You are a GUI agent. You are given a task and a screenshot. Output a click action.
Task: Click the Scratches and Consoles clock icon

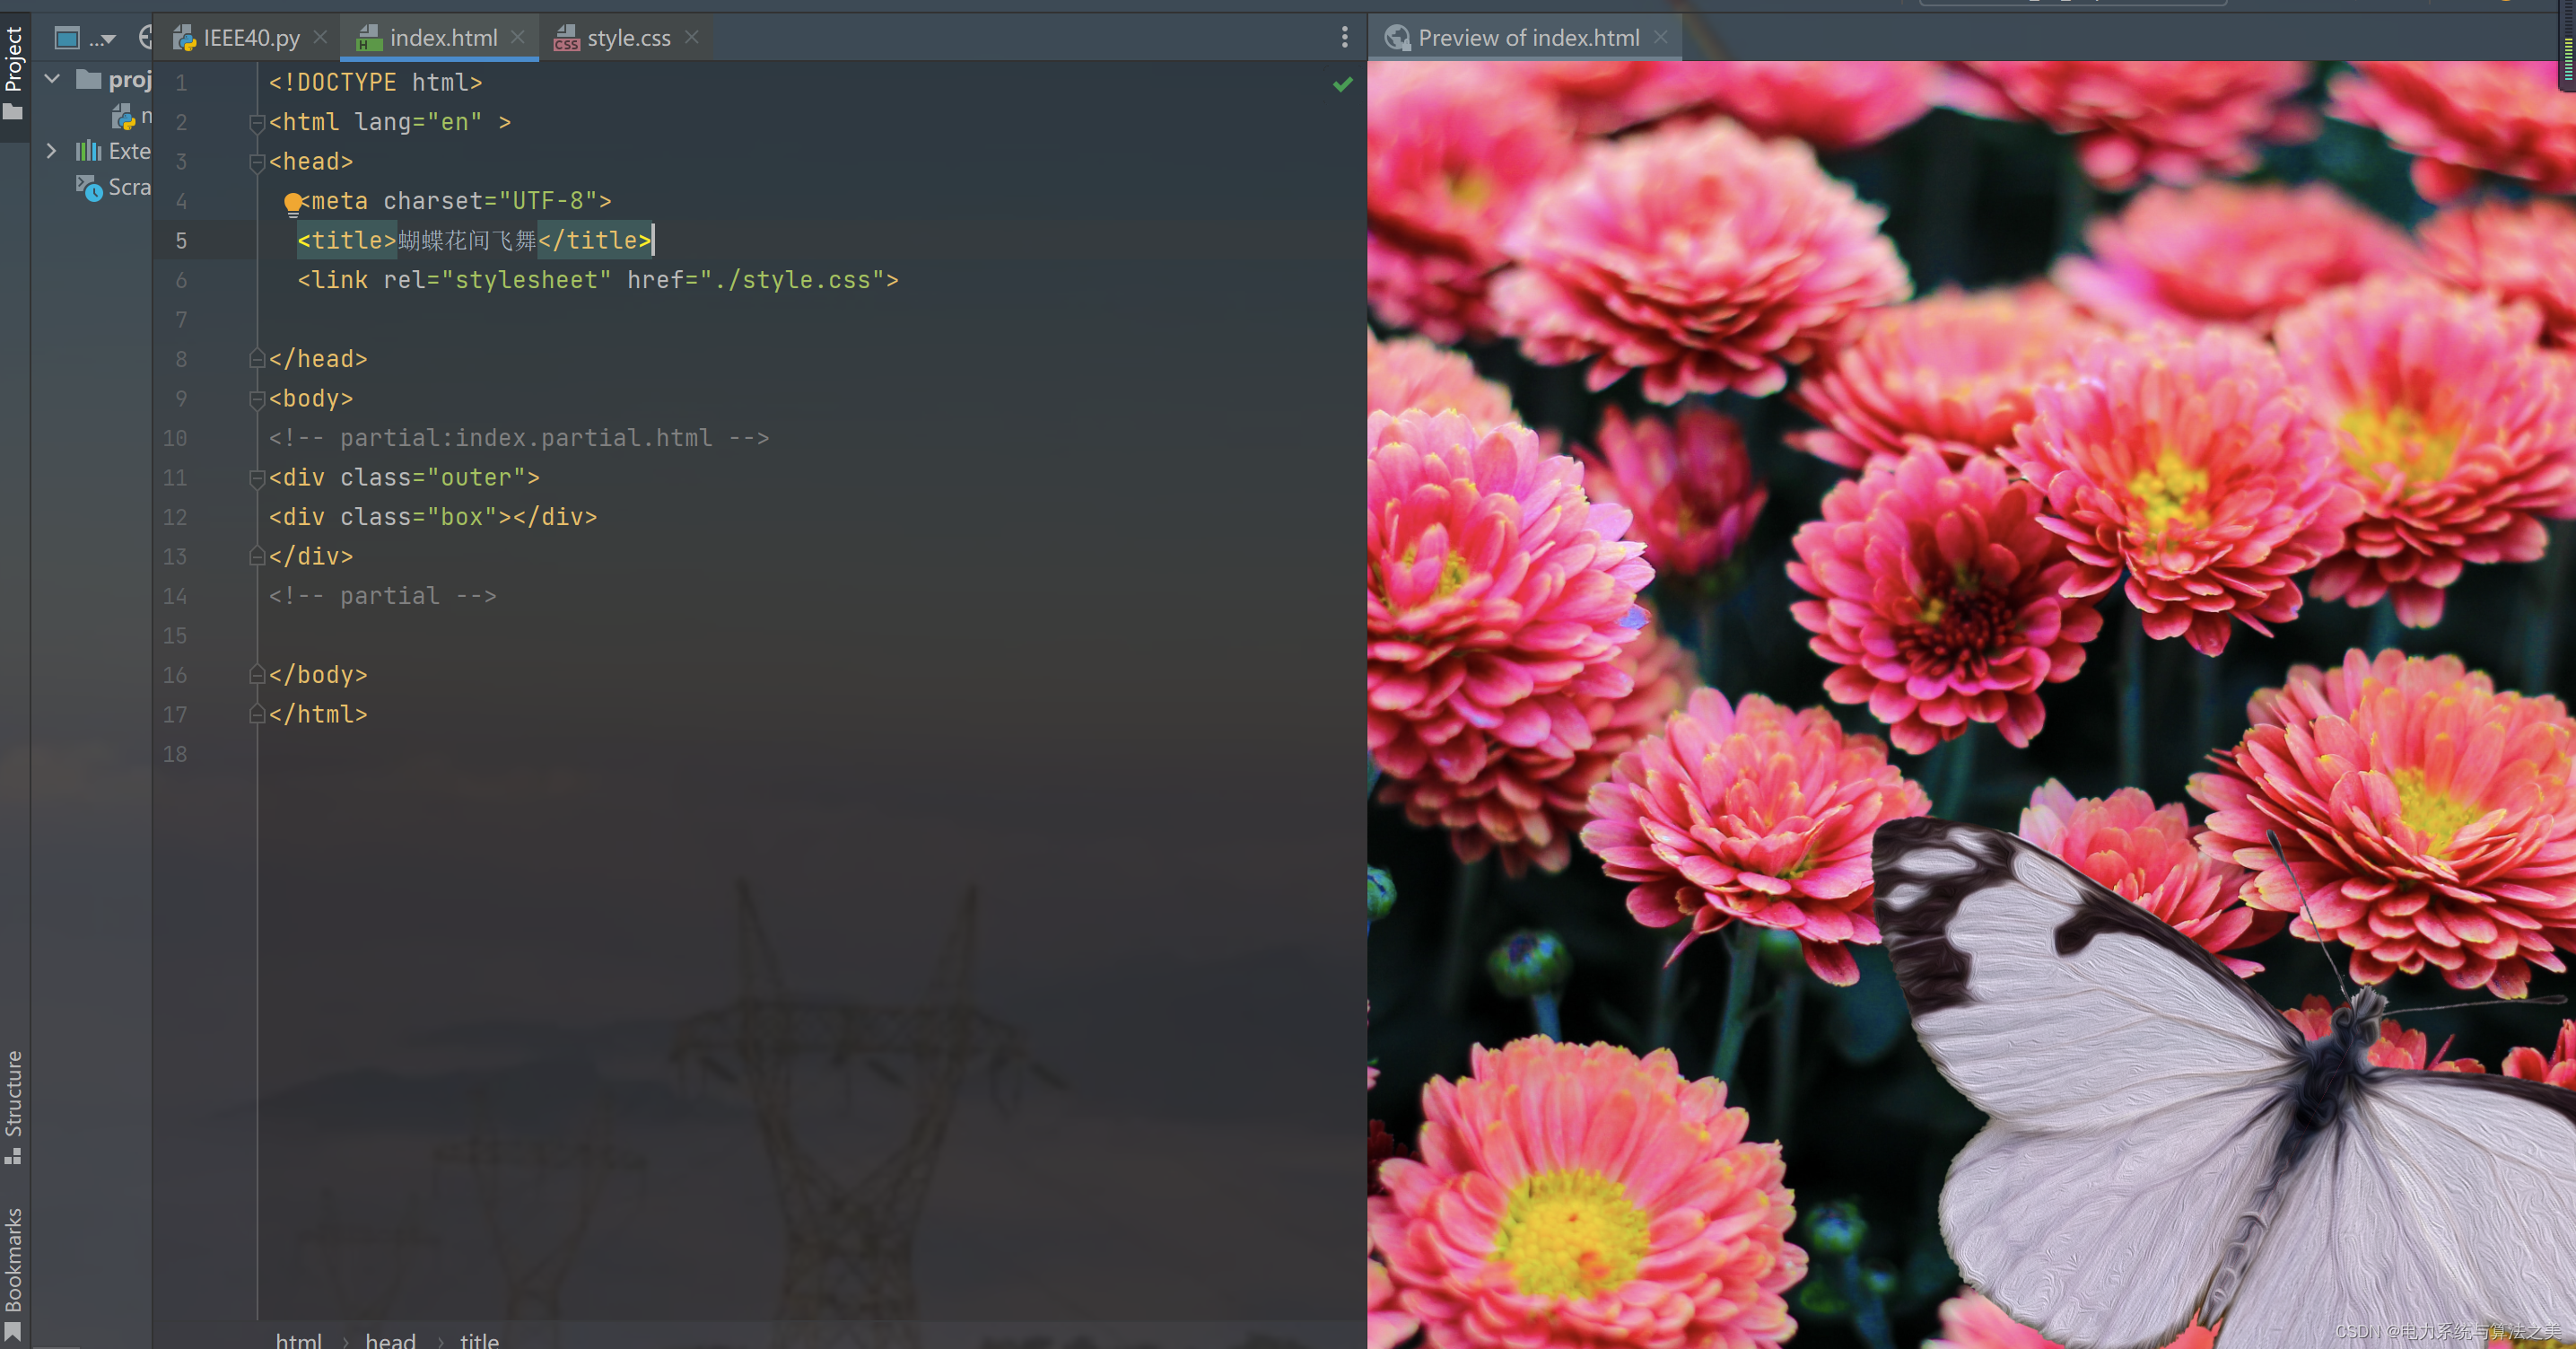click(89, 188)
